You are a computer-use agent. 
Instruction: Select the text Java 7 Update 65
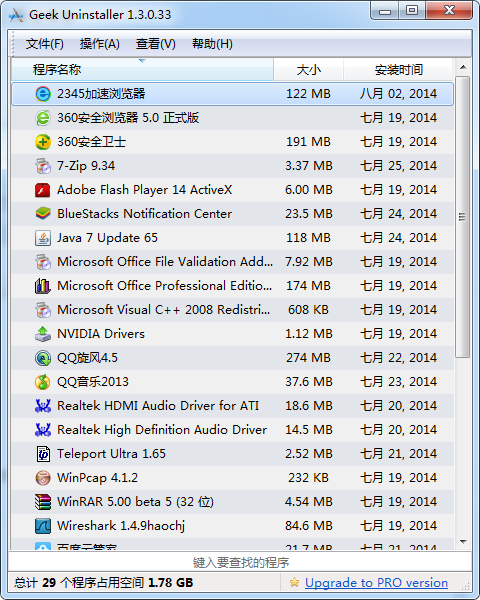(107, 238)
